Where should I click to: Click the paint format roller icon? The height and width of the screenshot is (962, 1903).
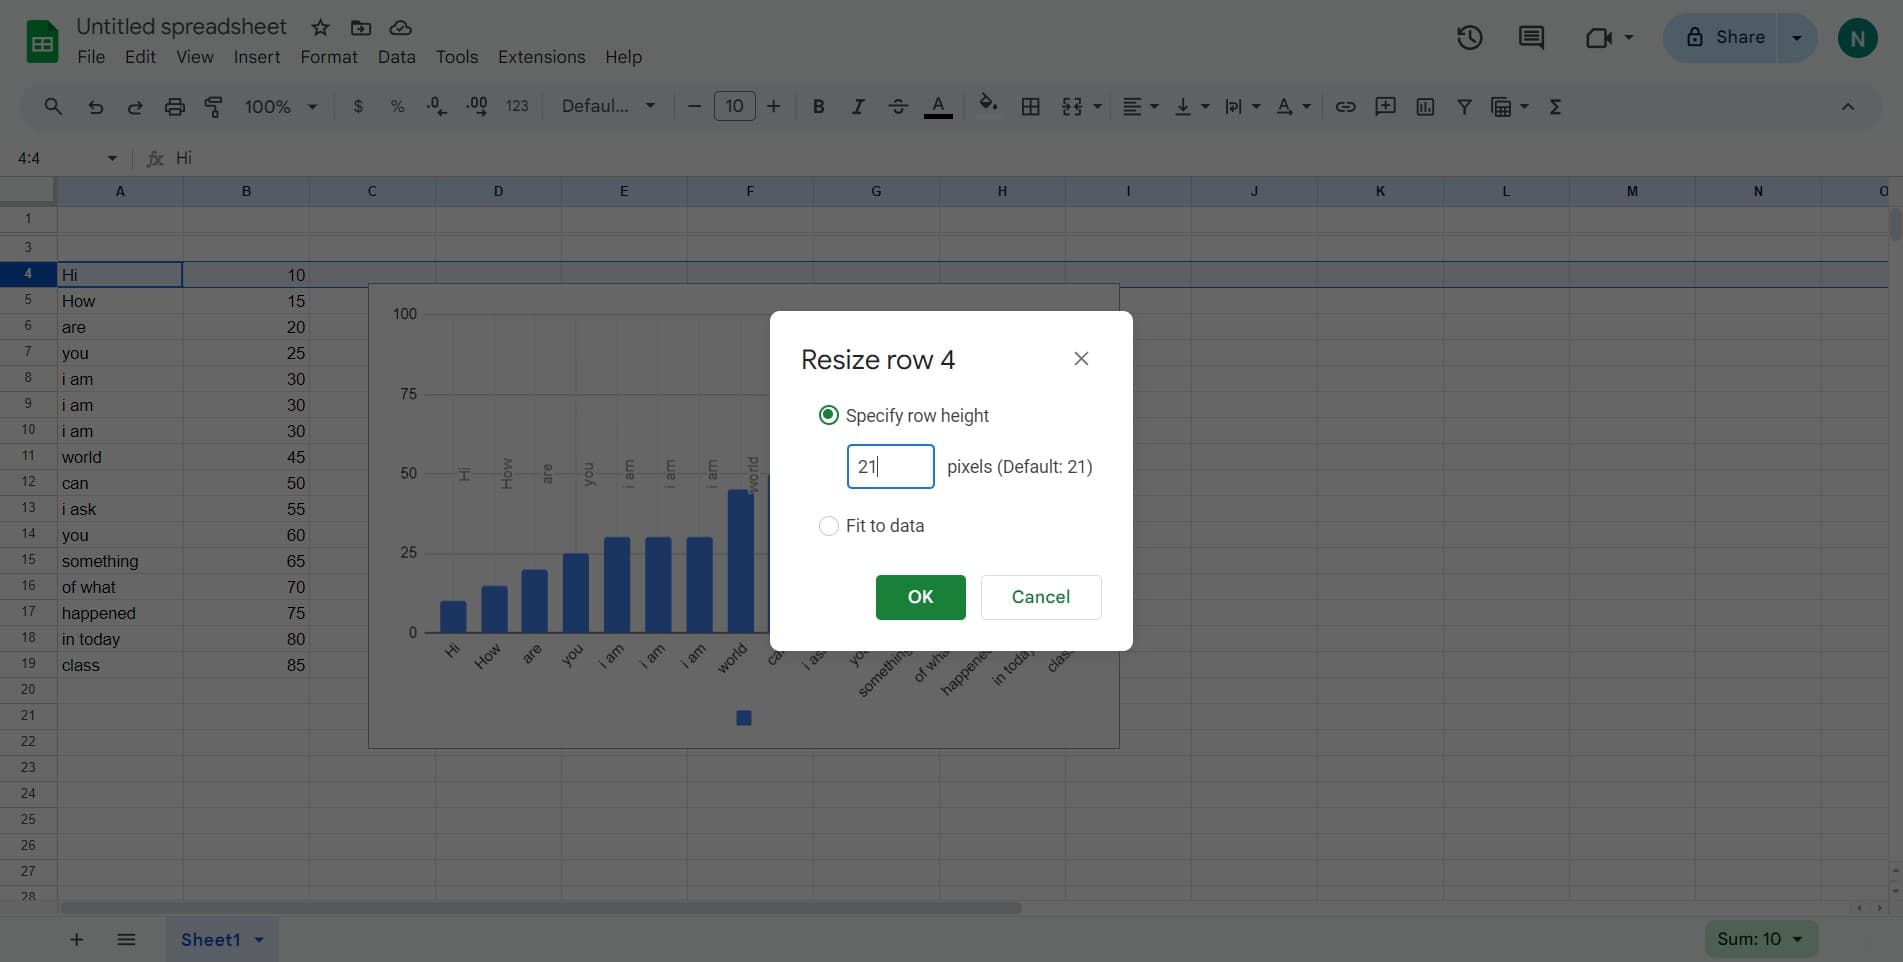(214, 107)
